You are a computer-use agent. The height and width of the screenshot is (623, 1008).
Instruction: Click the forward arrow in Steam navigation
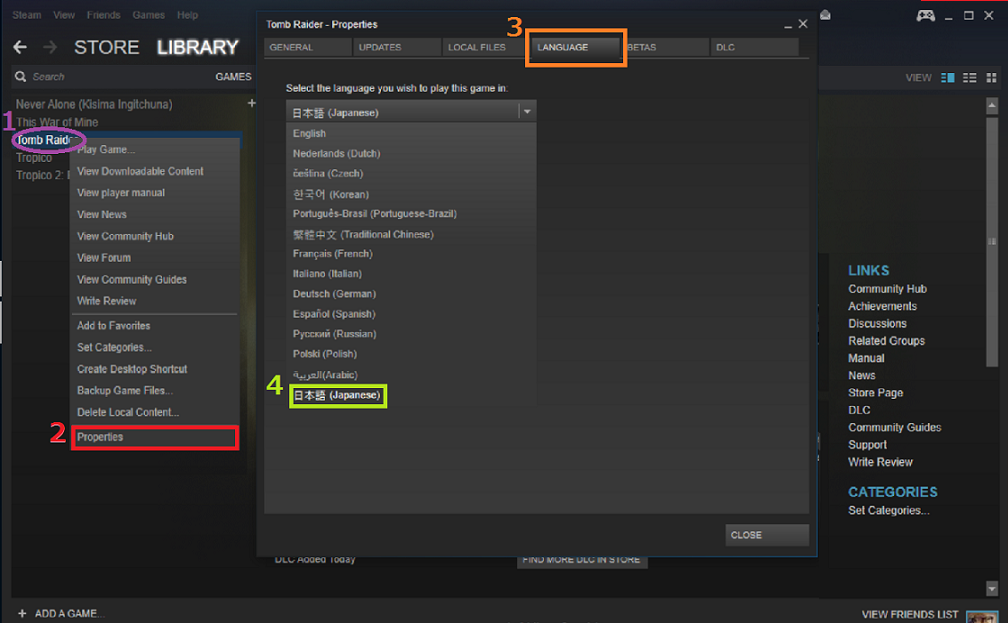[x=50, y=47]
